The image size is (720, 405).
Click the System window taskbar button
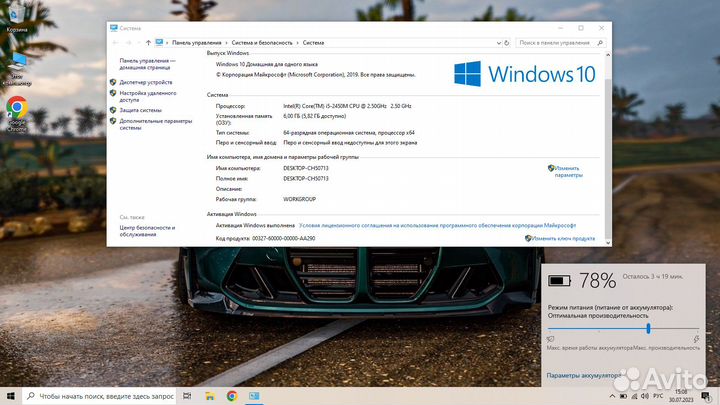coord(254,396)
